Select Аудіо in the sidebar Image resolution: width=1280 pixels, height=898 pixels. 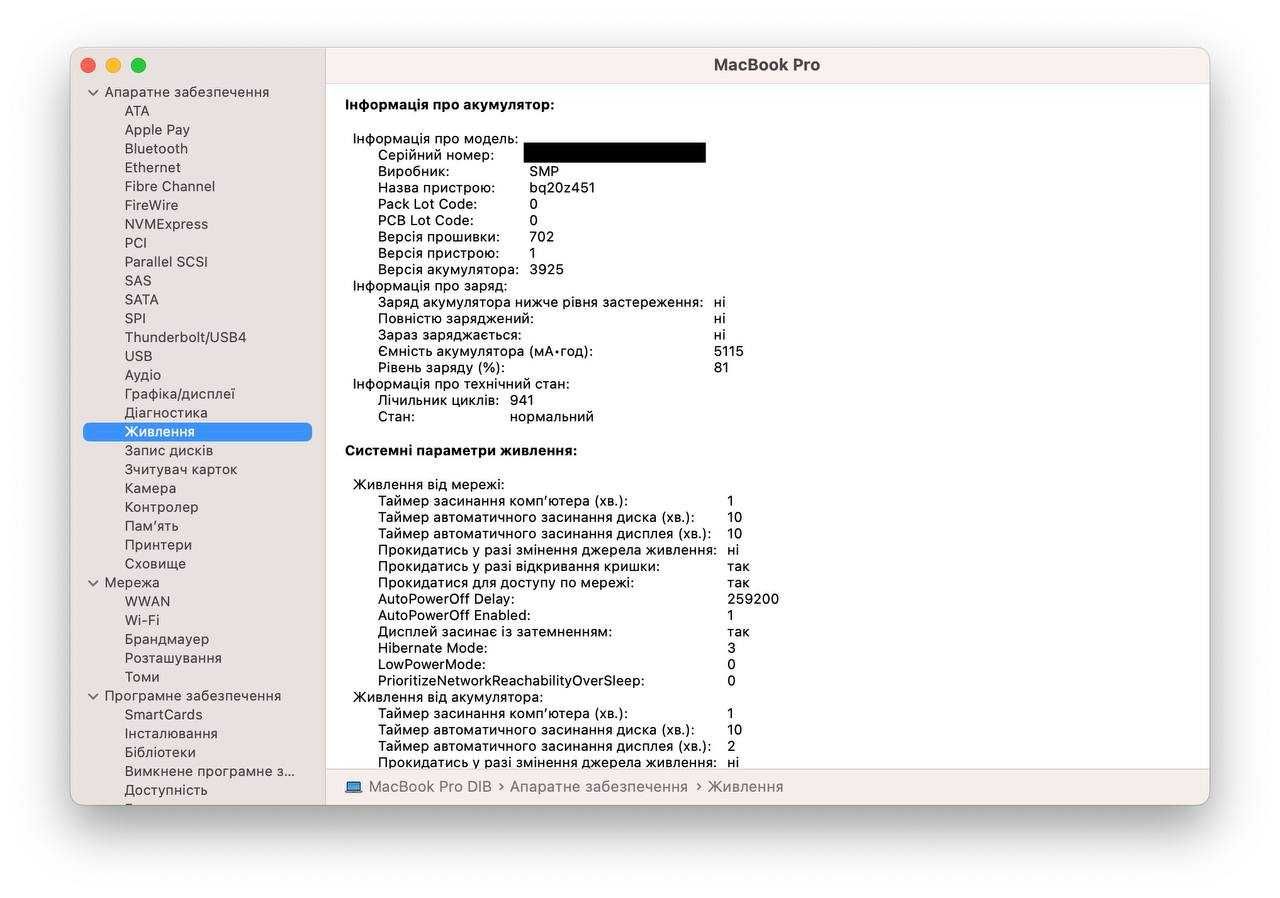(142, 375)
